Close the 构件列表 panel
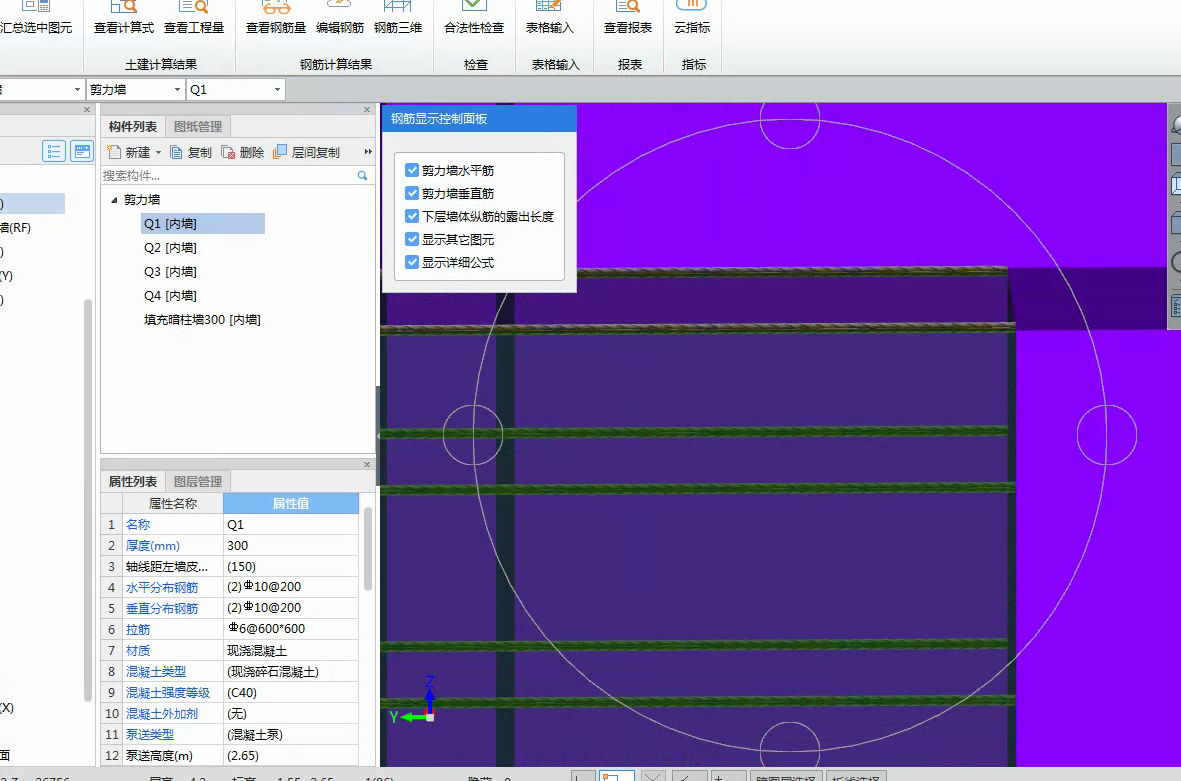The width and height of the screenshot is (1181, 781). coord(367,110)
